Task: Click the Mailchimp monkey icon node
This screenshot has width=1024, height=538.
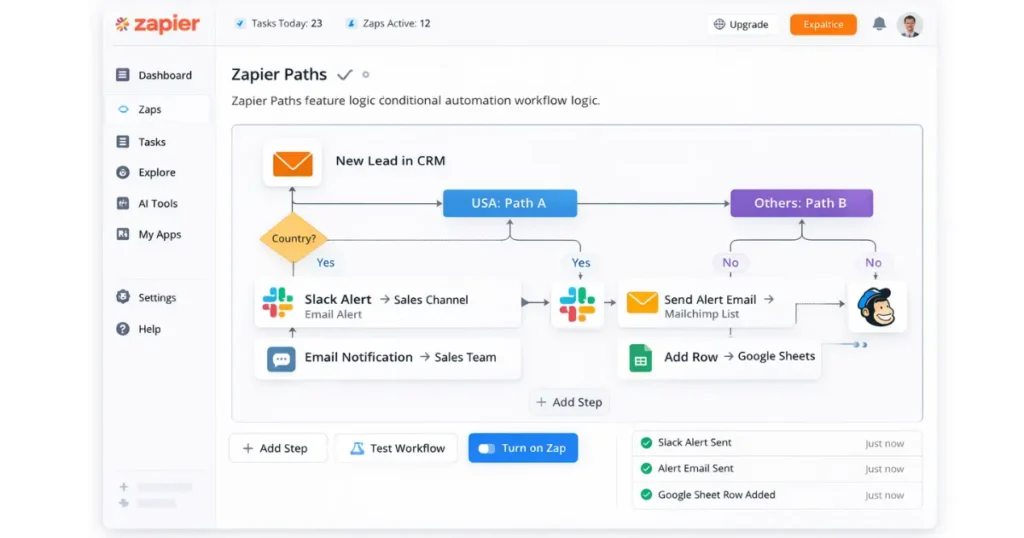Action: pyautogui.click(x=877, y=306)
